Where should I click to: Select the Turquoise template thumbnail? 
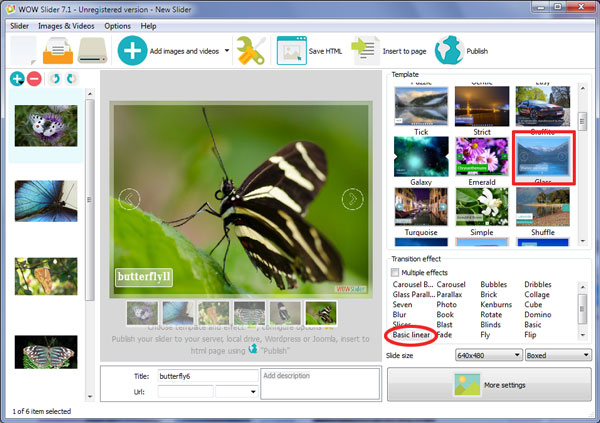(421, 207)
